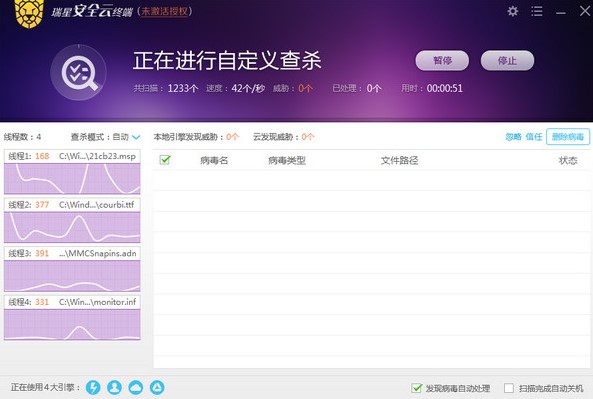Click the 线程4 activity graph

[x=72, y=324]
